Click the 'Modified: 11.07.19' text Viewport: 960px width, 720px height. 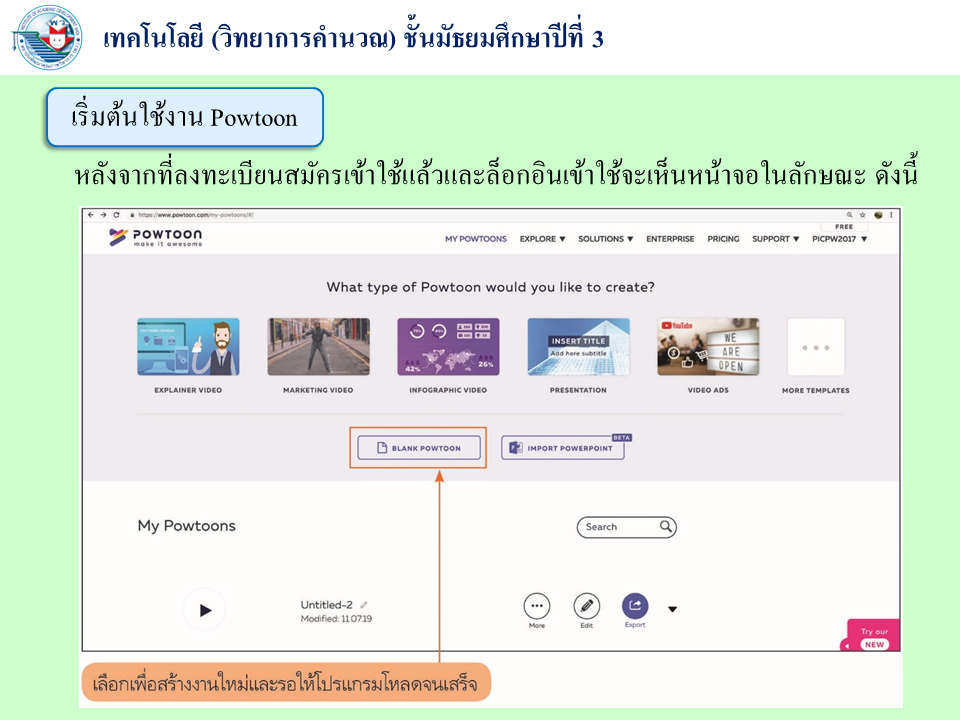336,619
